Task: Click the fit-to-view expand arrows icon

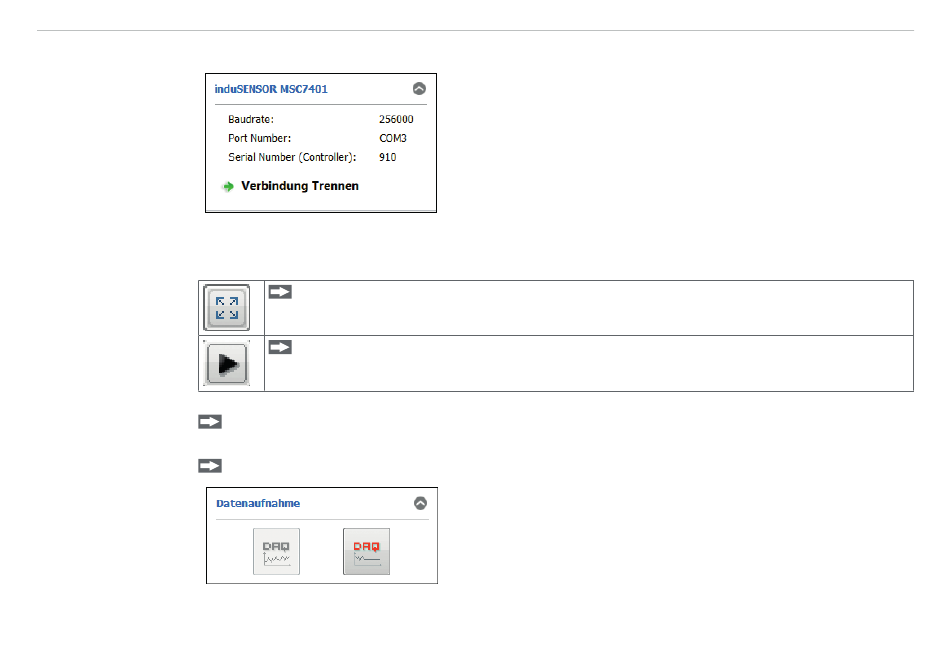Action: [227, 308]
